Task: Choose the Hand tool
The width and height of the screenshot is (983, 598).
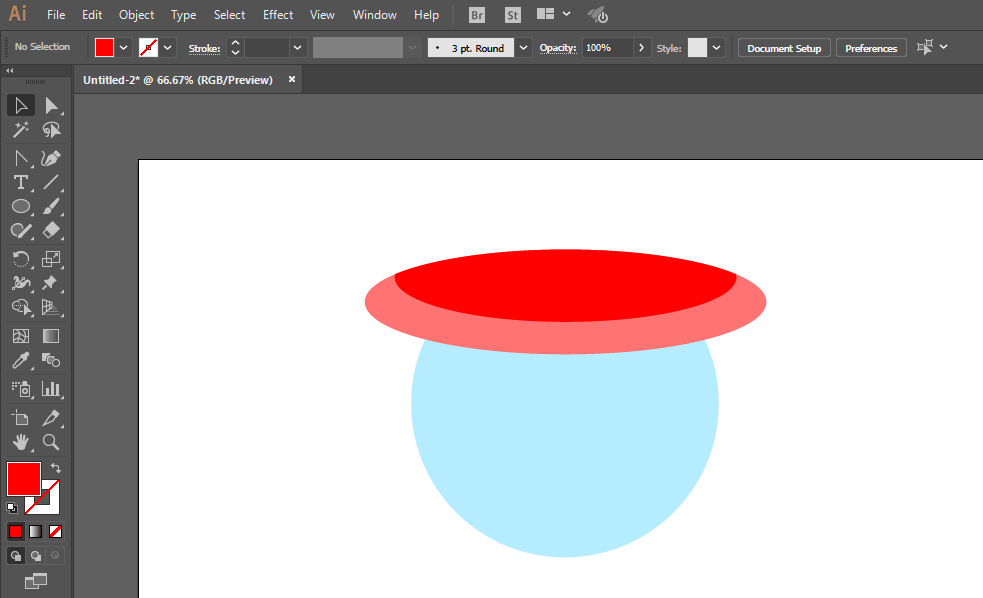Action: click(x=21, y=442)
